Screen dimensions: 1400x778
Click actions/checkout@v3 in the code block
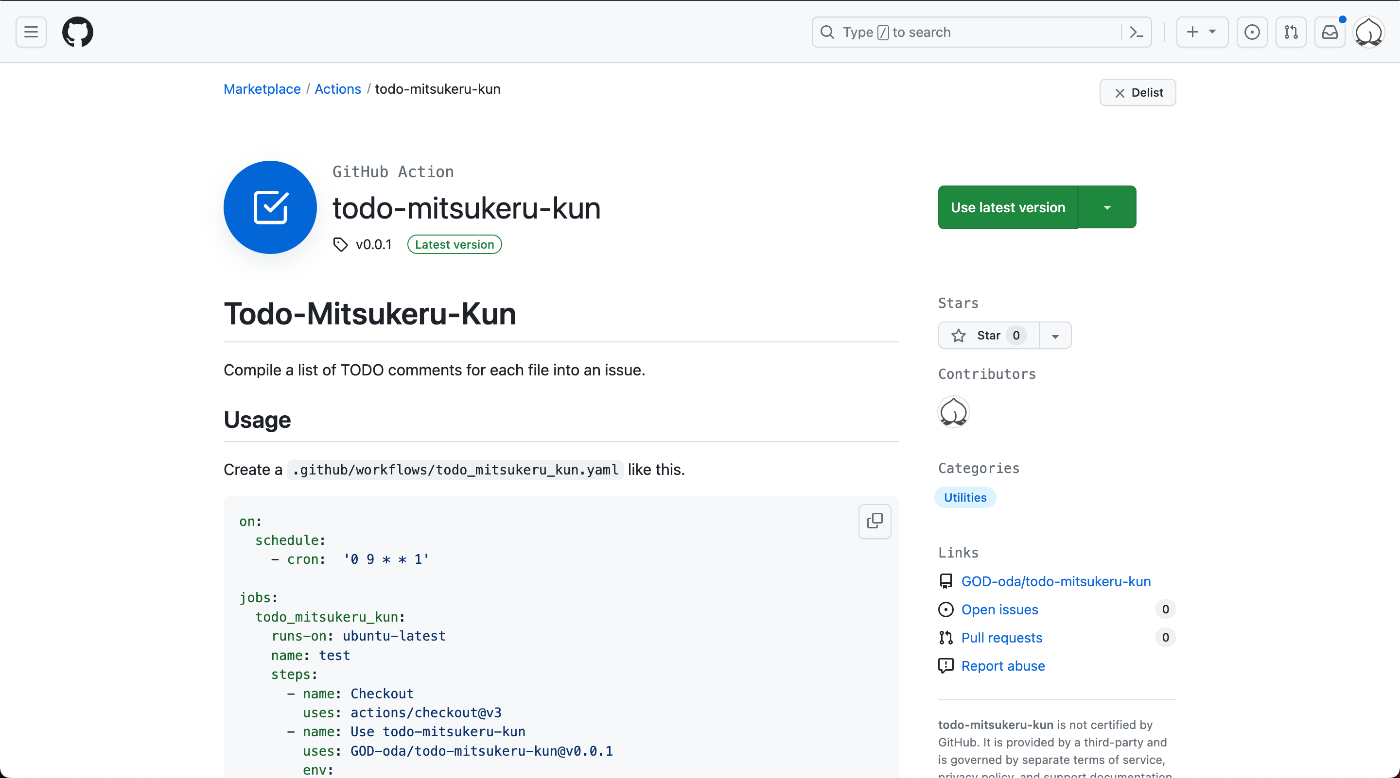426,713
